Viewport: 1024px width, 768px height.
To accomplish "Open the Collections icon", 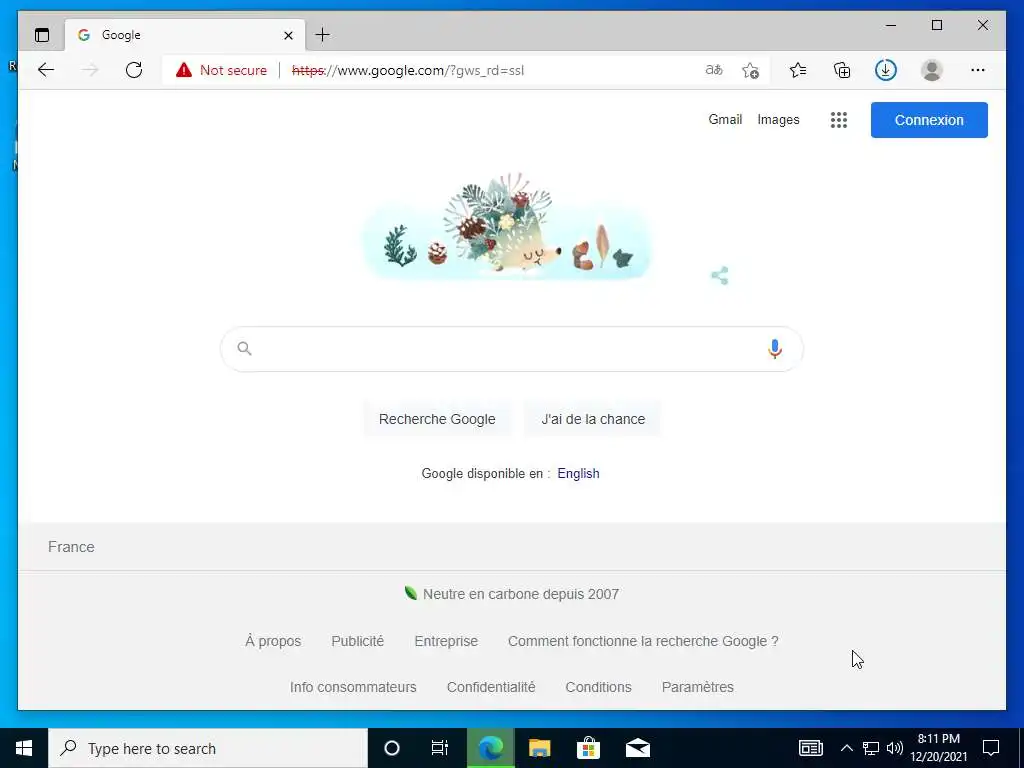I will 842,70.
